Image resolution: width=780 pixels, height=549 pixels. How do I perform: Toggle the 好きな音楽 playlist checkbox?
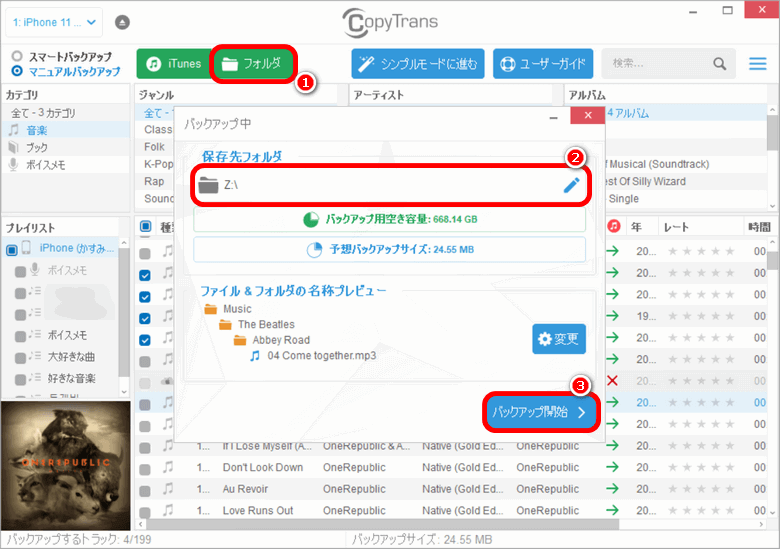pos(20,379)
